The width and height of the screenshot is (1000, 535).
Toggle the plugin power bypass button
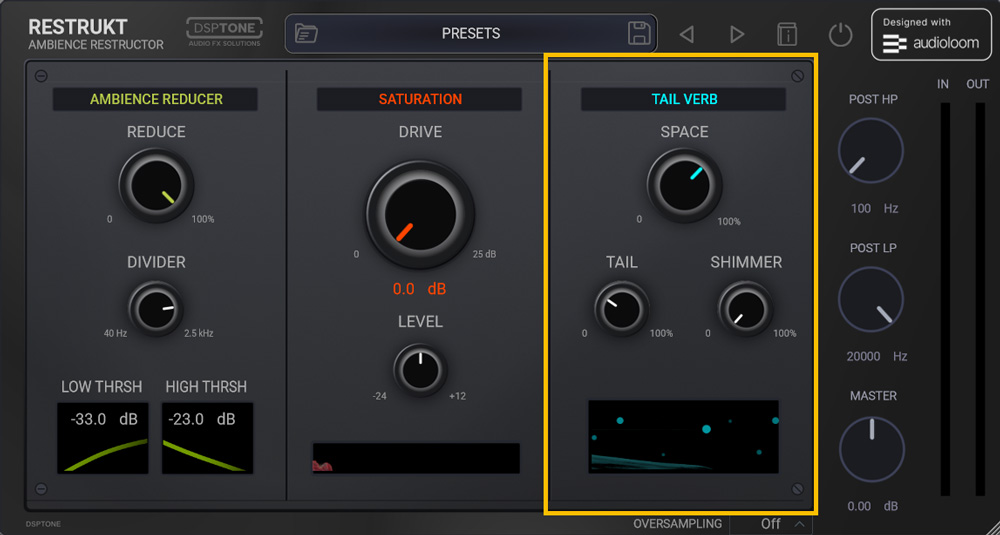click(x=840, y=34)
